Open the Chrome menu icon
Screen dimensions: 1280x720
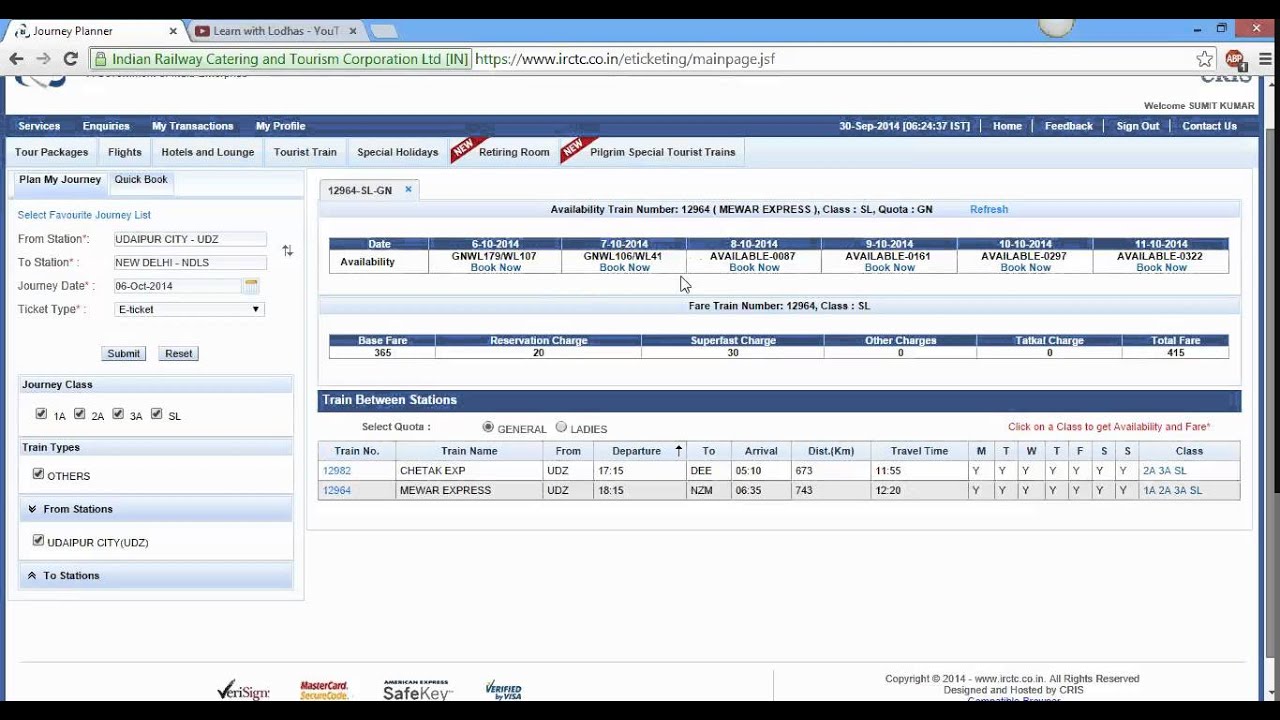pyautogui.click(x=1264, y=59)
